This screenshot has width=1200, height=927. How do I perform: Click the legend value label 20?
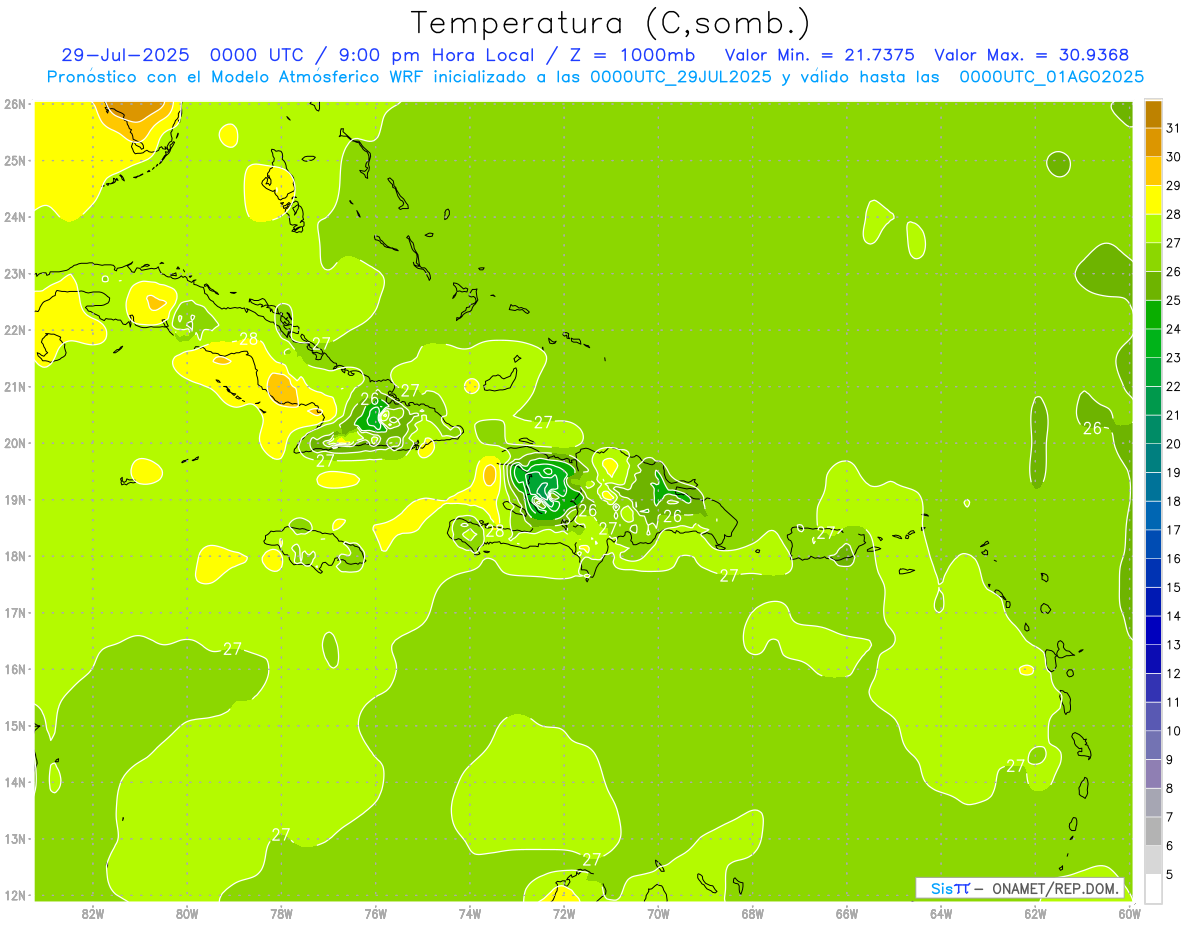coord(1174,444)
